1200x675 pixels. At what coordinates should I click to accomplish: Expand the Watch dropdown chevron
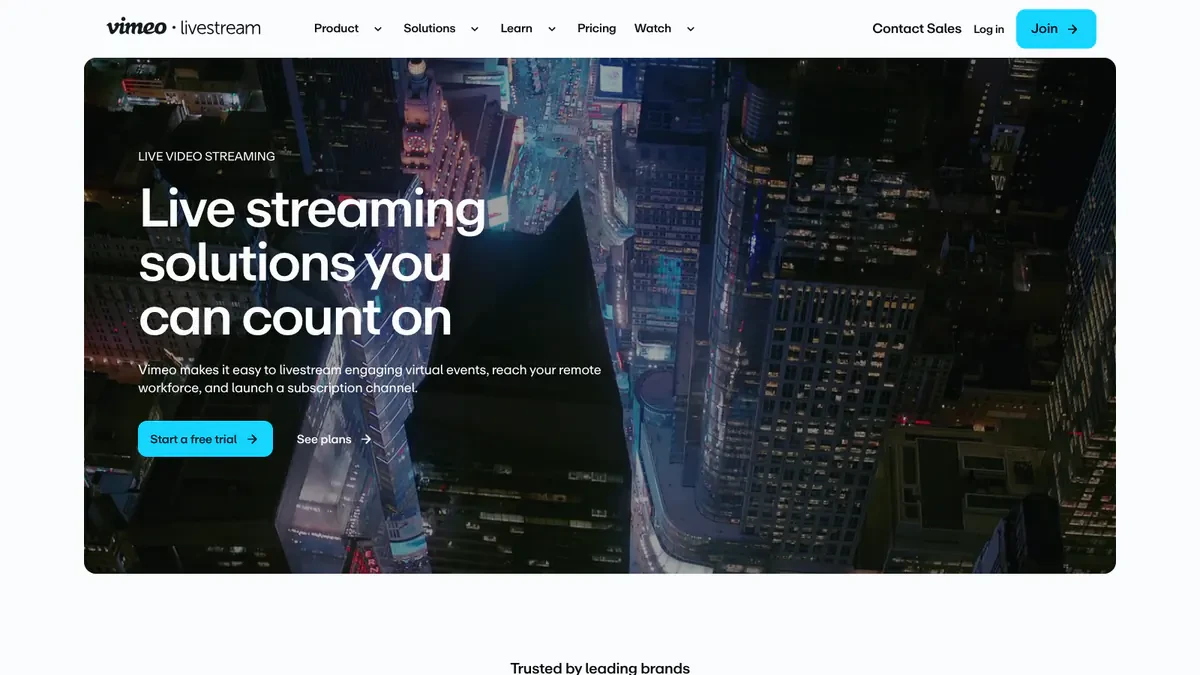pyautogui.click(x=690, y=29)
